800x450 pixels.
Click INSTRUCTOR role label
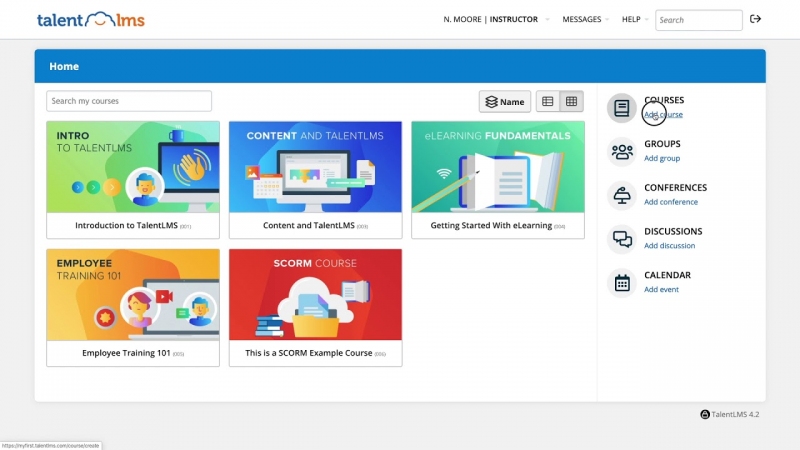514,19
